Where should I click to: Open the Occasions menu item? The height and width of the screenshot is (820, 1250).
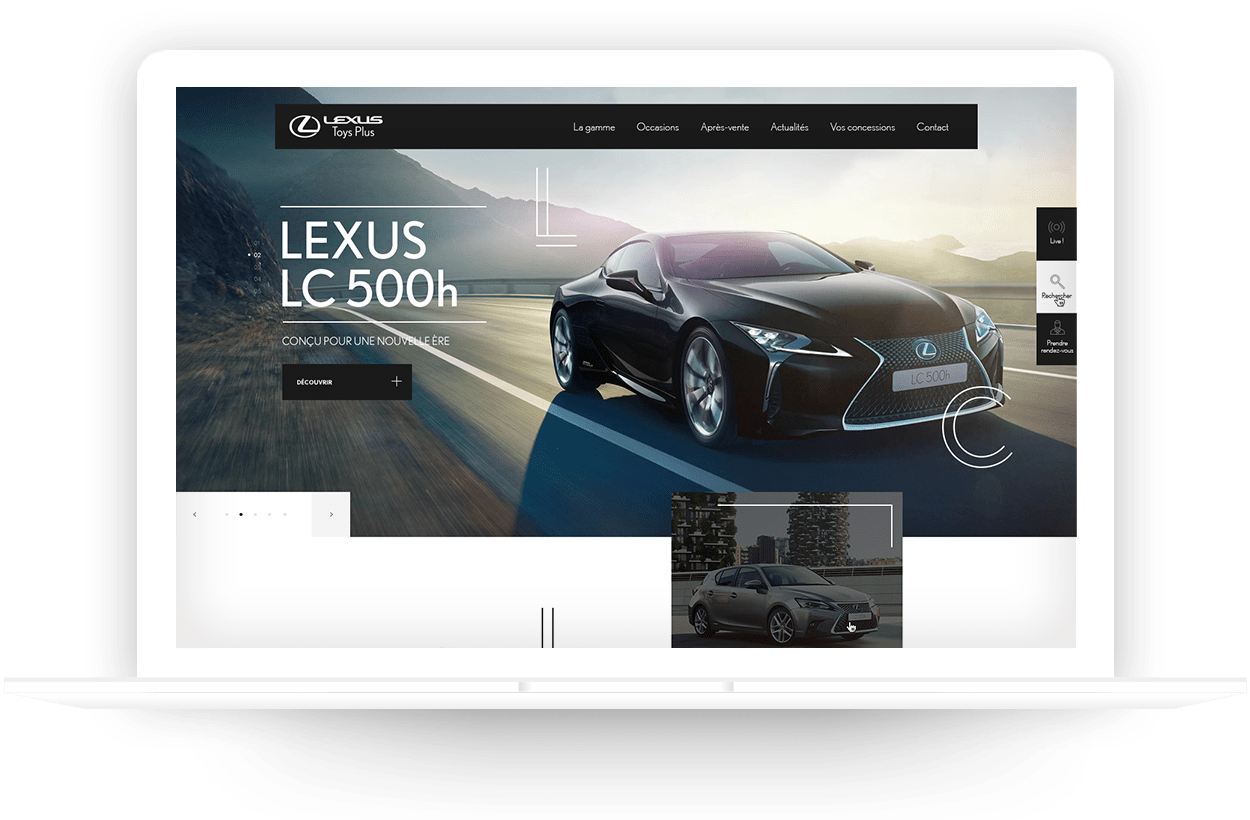(657, 127)
